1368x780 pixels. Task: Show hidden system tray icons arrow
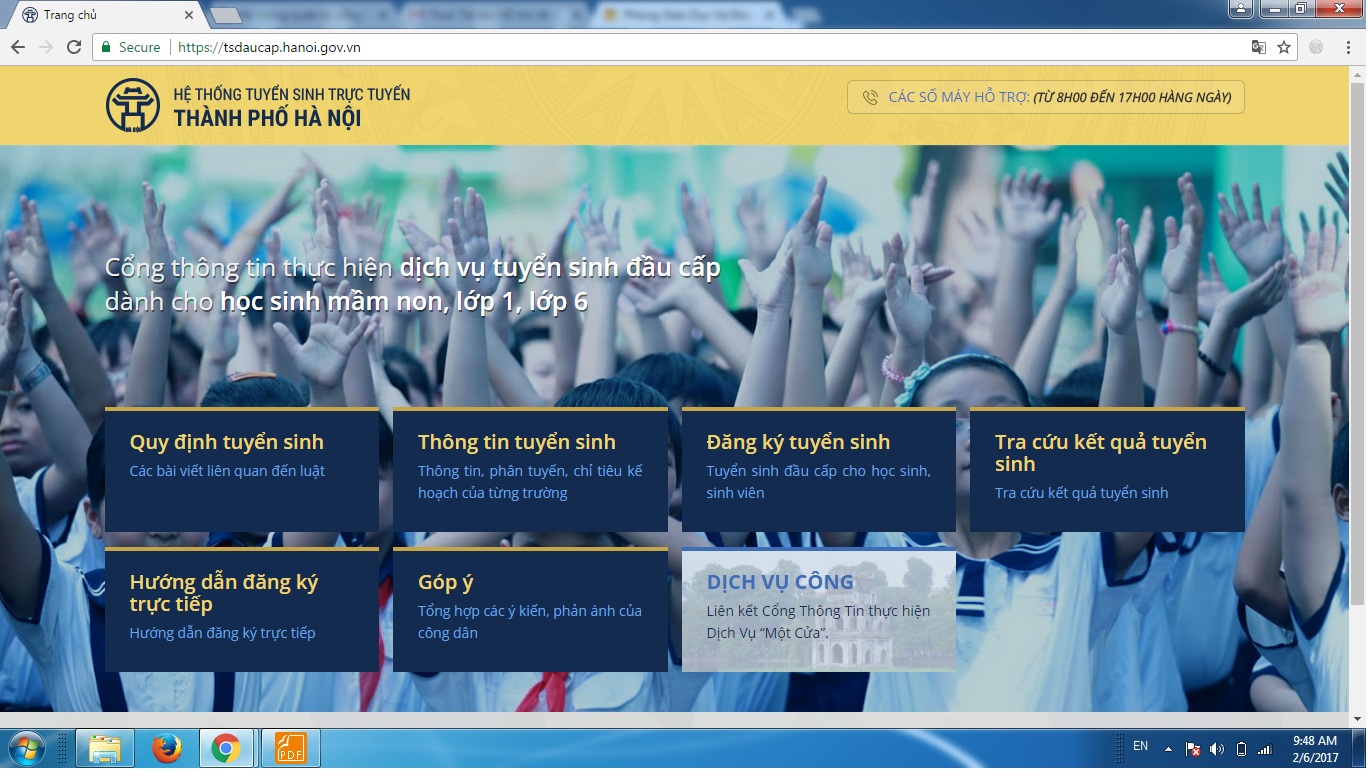[x=1168, y=749]
